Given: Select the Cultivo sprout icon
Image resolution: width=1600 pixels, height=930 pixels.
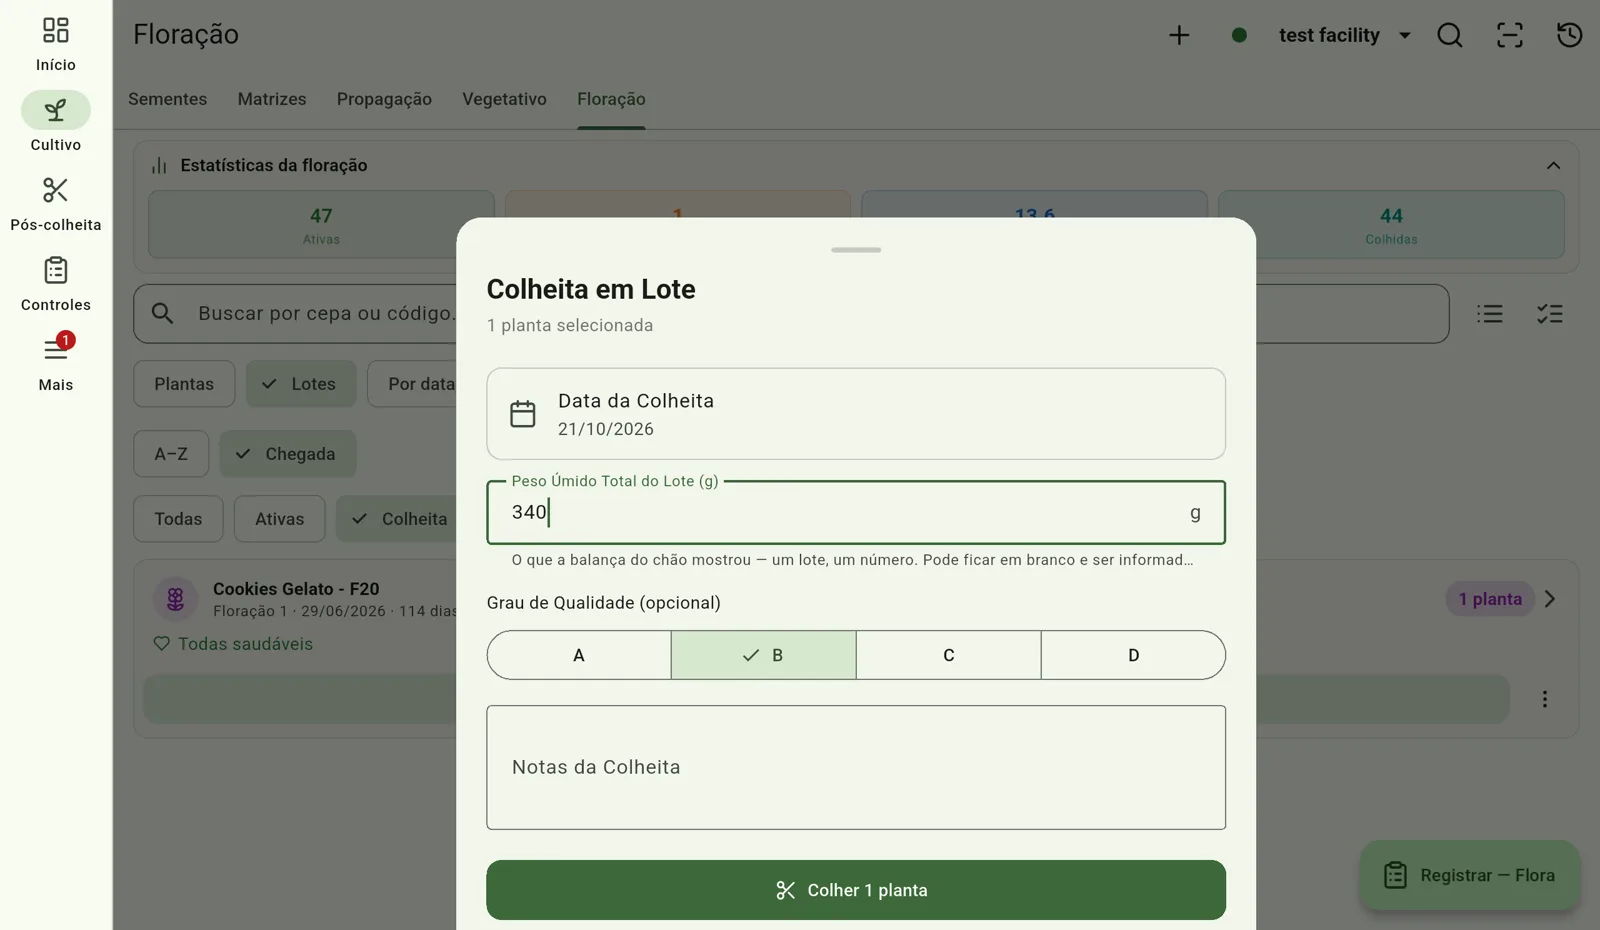Looking at the screenshot, I should click(x=56, y=110).
